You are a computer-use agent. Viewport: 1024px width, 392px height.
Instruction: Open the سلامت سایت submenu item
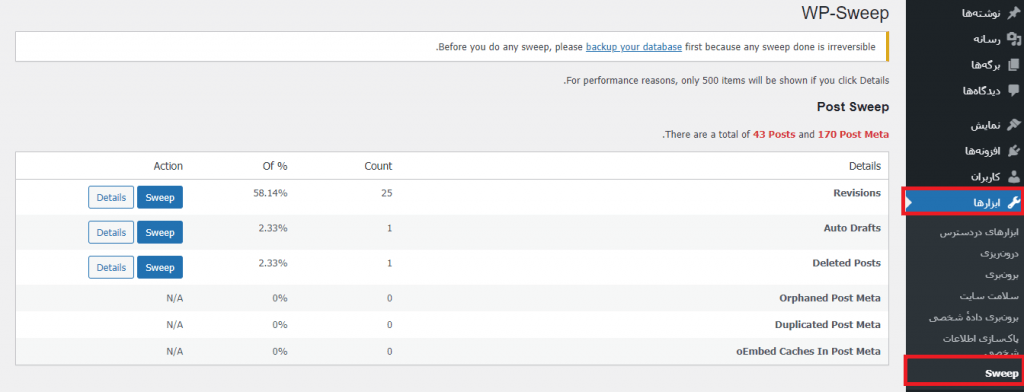[990, 296]
